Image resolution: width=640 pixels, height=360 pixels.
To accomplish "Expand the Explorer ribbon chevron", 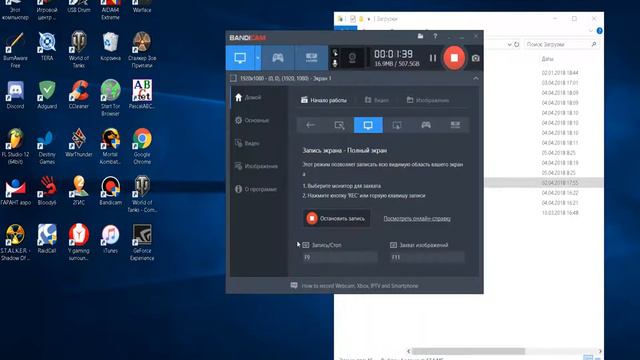I will coord(591,31).
